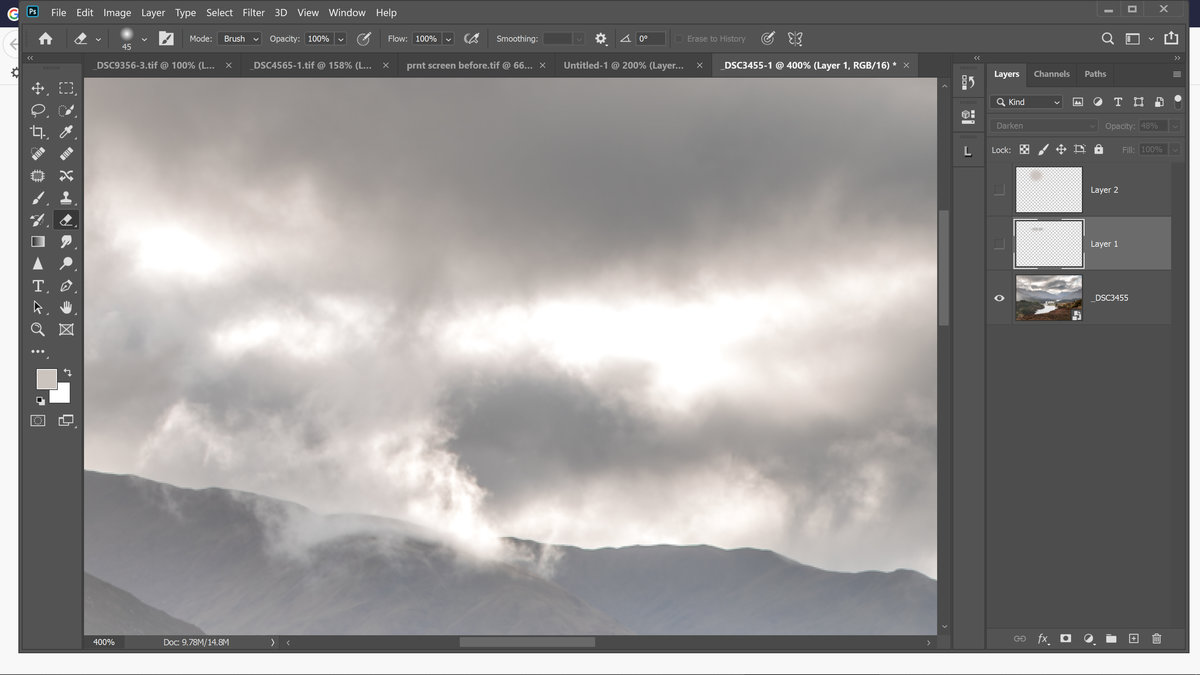Toggle pressure for size button
Screen dimensions: 1200x675
point(767,39)
